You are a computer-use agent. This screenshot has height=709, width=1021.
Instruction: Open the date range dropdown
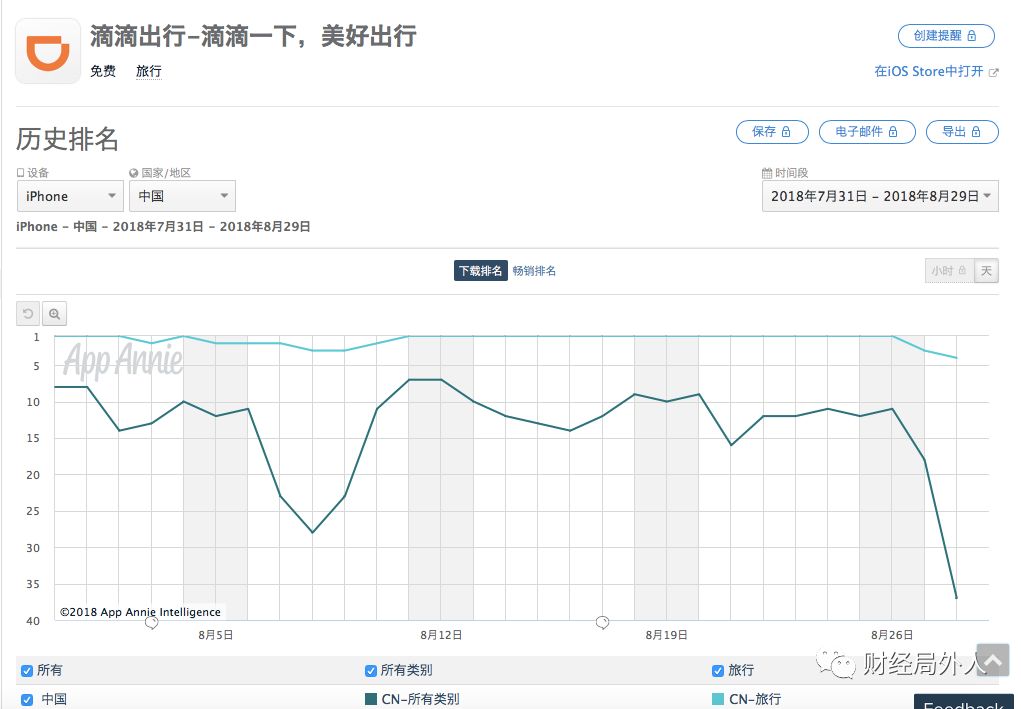point(880,196)
